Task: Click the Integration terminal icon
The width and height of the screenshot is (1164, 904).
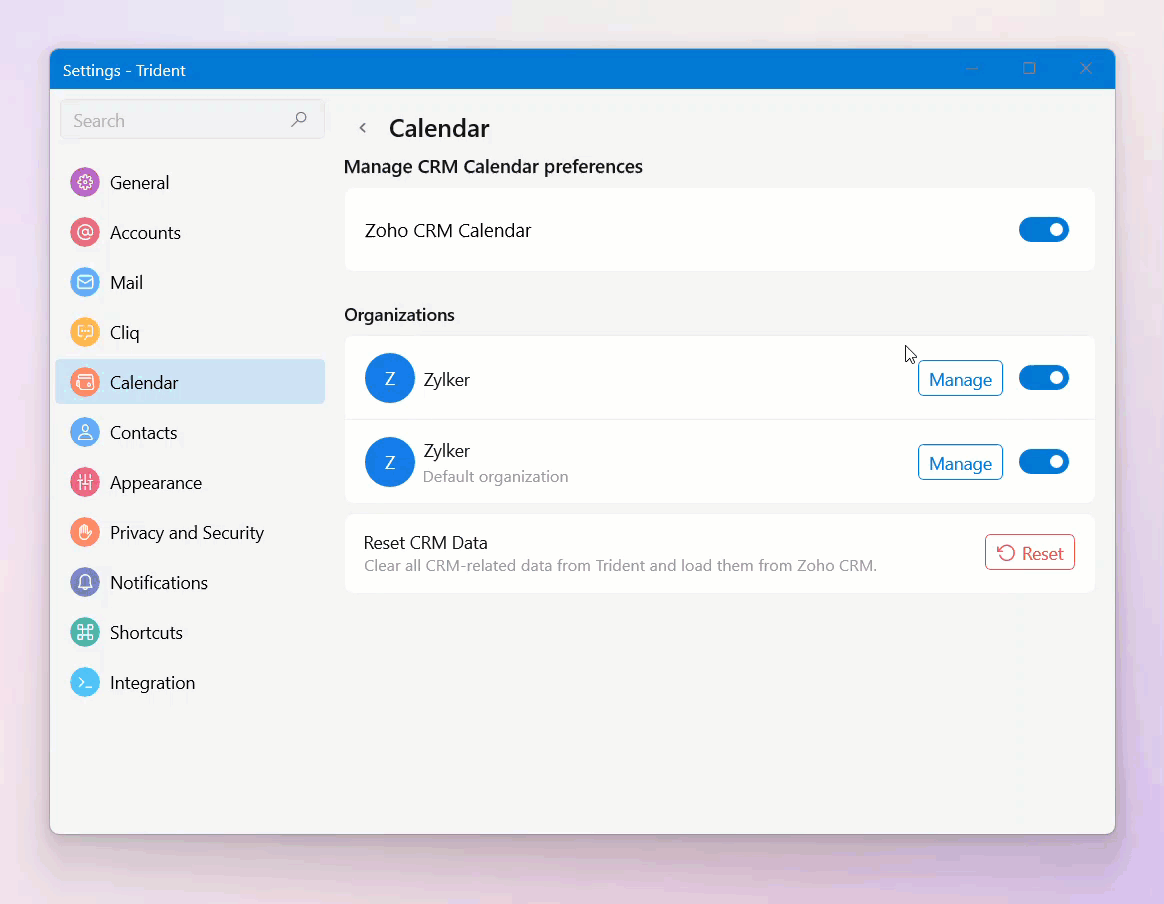Action: pyautogui.click(x=85, y=683)
